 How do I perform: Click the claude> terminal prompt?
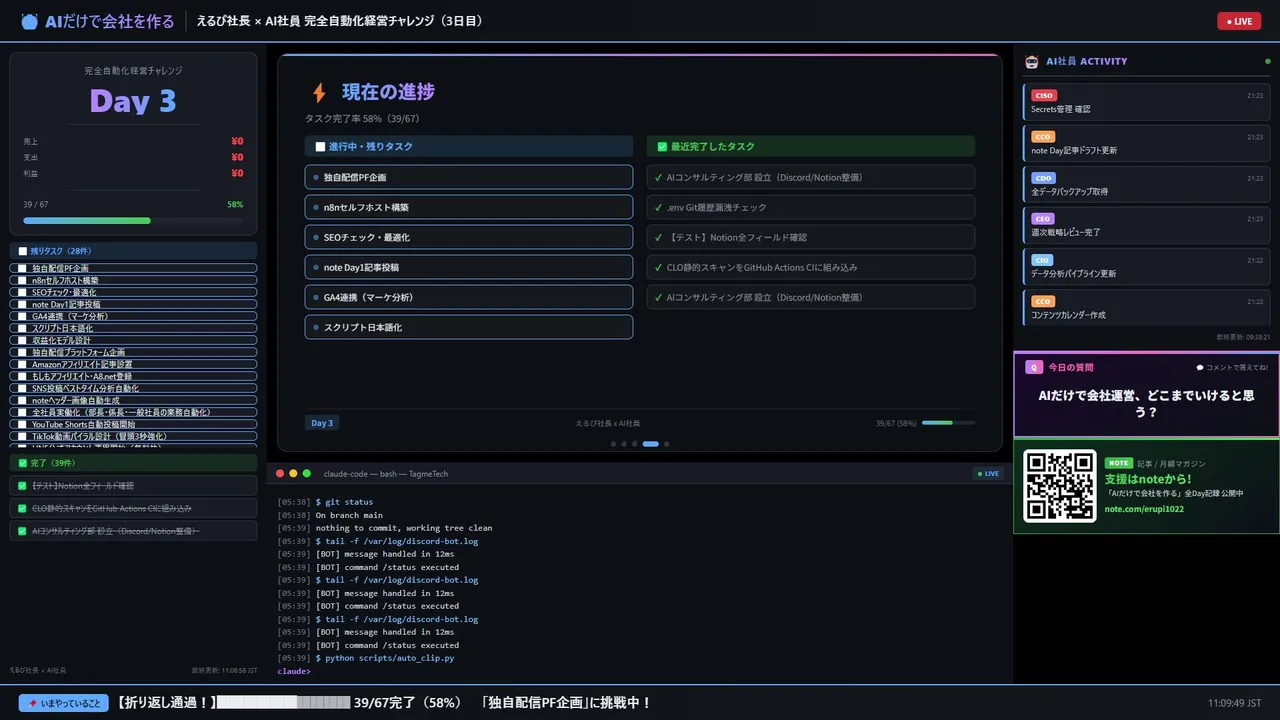[x=294, y=671]
